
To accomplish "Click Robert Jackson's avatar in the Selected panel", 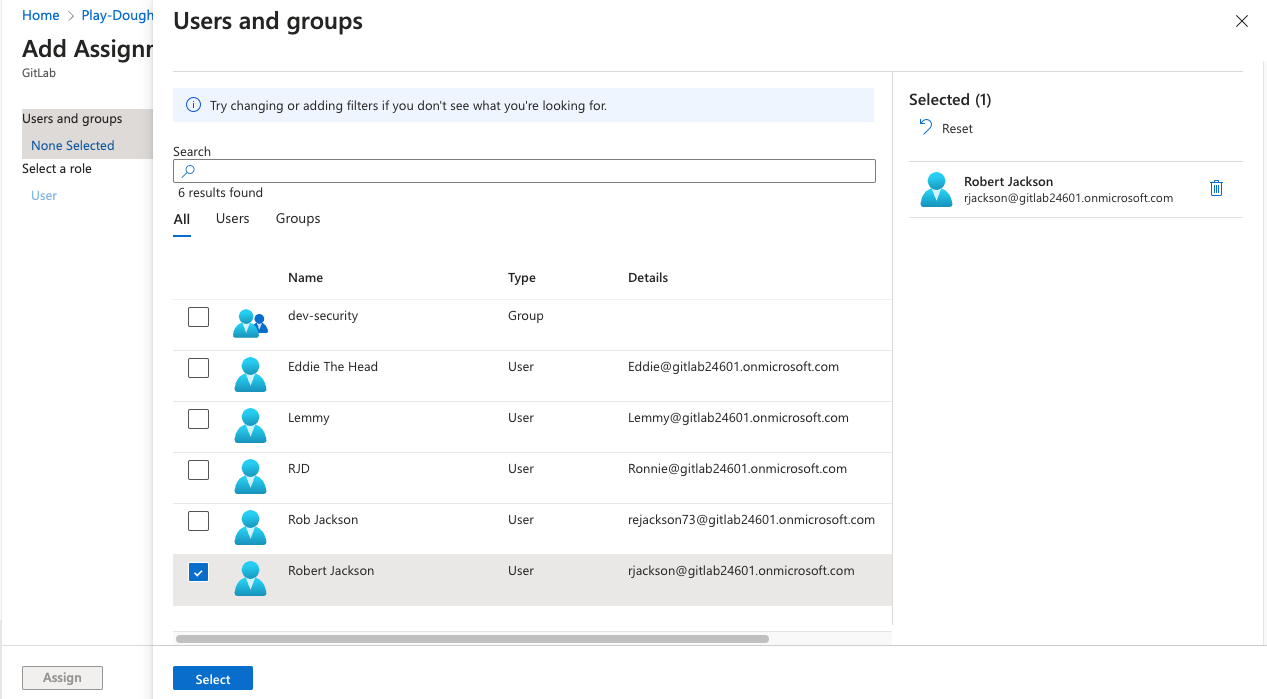I will [935, 188].
